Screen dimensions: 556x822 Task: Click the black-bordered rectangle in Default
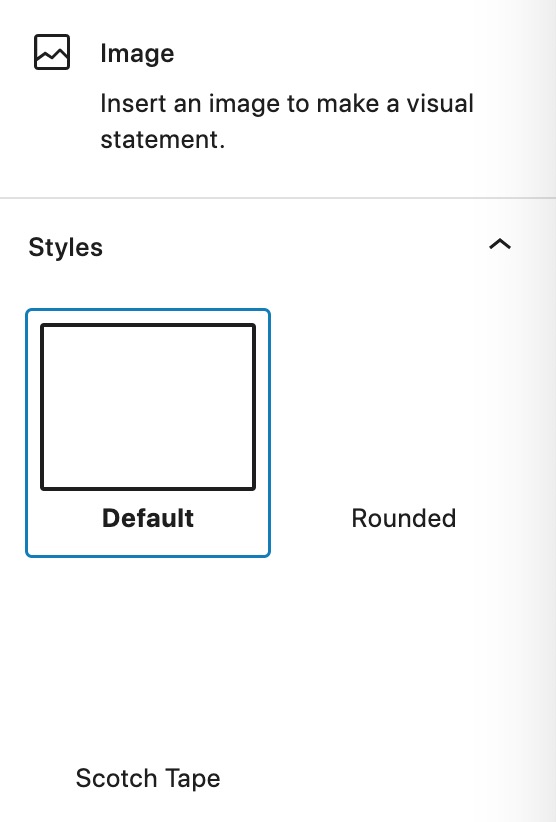148,407
